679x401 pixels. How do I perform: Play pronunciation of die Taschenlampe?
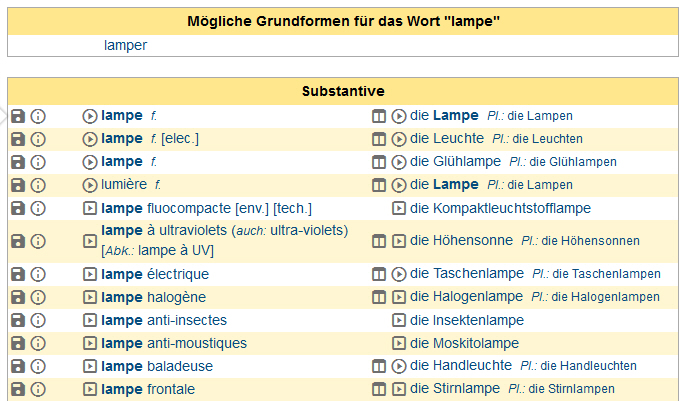(x=398, y=274)
